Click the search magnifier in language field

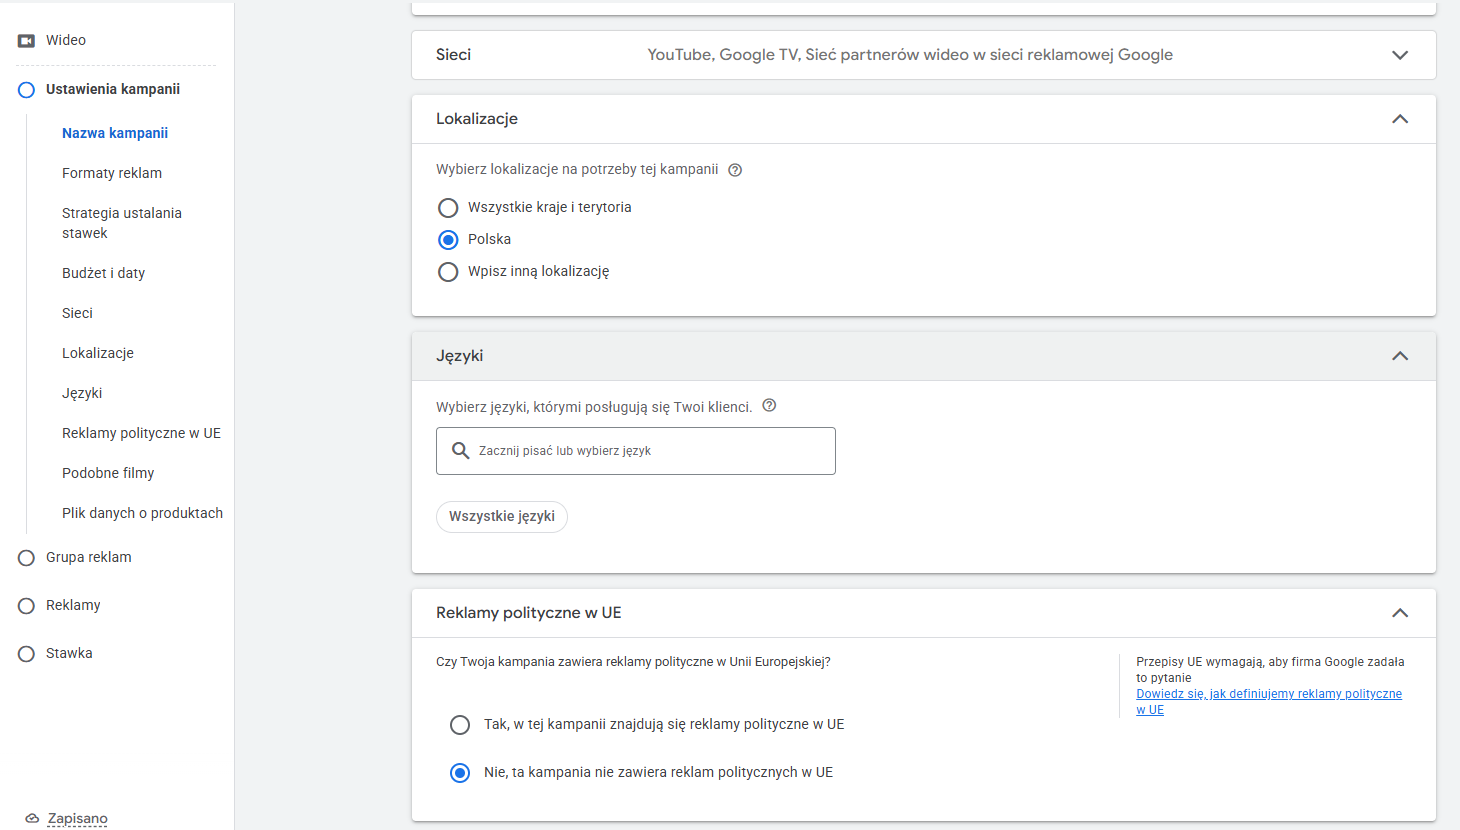coord(460,451)
